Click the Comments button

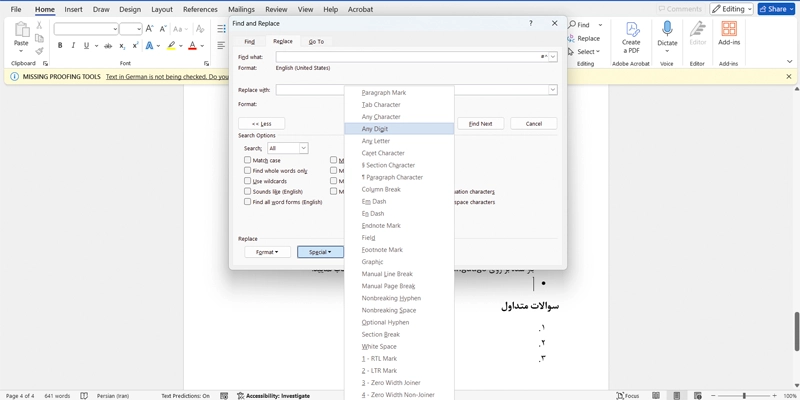680,9
